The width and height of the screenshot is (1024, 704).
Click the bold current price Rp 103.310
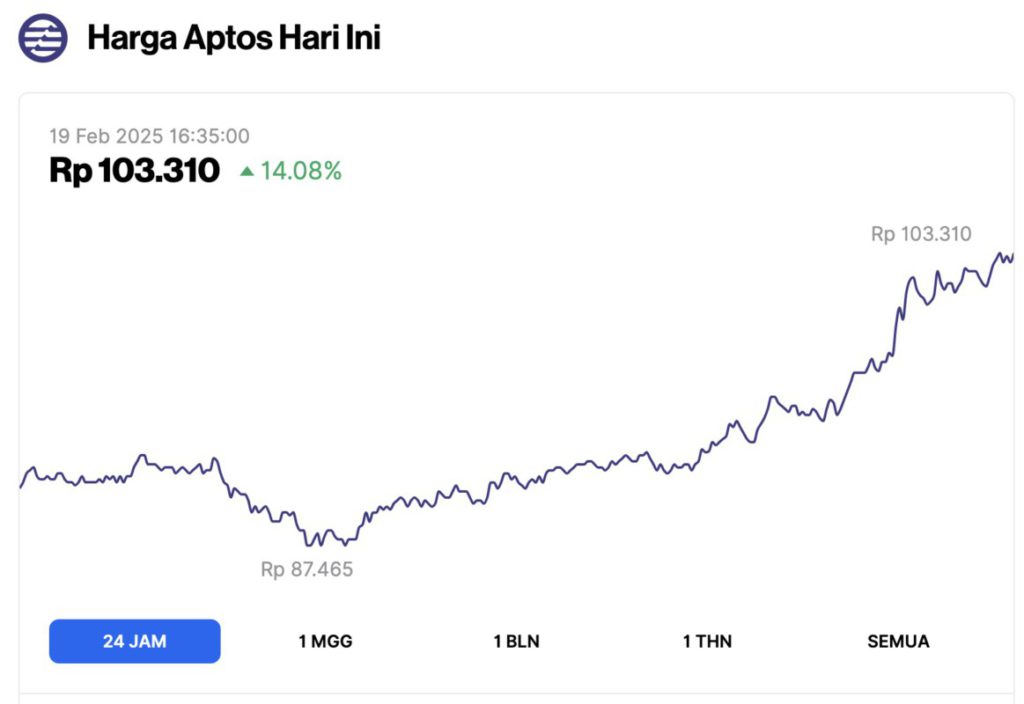[134, 171]
